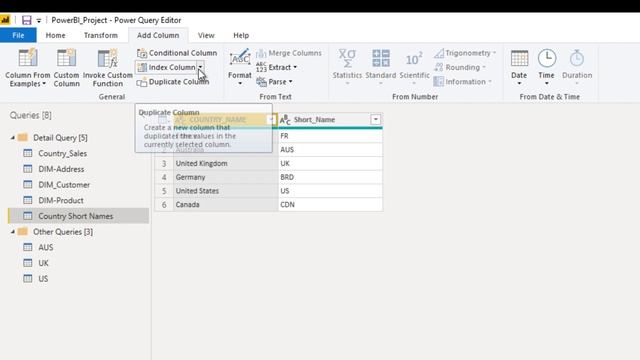Open the Information dropdown

pos(462,82)
